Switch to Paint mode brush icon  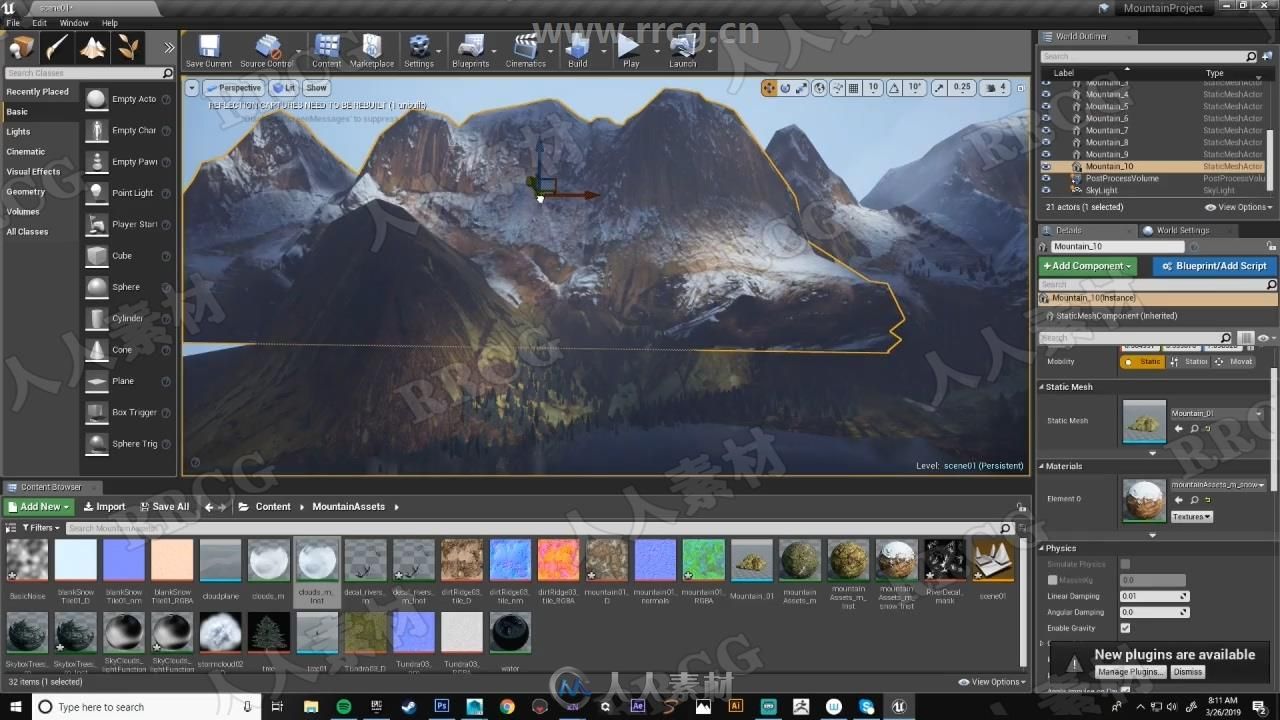click(57, 47)
